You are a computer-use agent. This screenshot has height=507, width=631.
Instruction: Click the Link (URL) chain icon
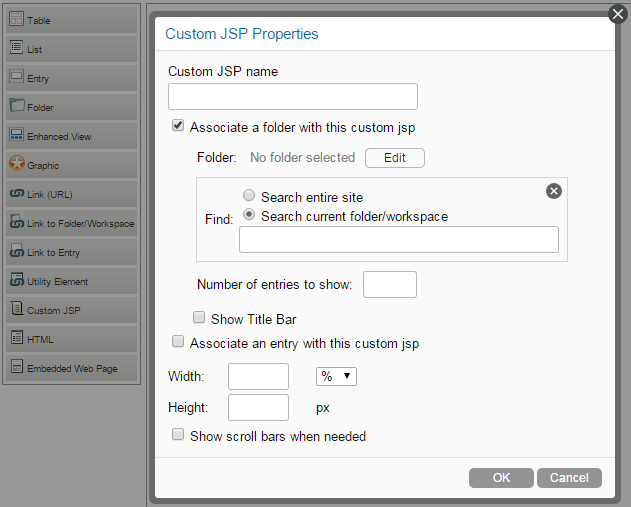click(16, 193)
